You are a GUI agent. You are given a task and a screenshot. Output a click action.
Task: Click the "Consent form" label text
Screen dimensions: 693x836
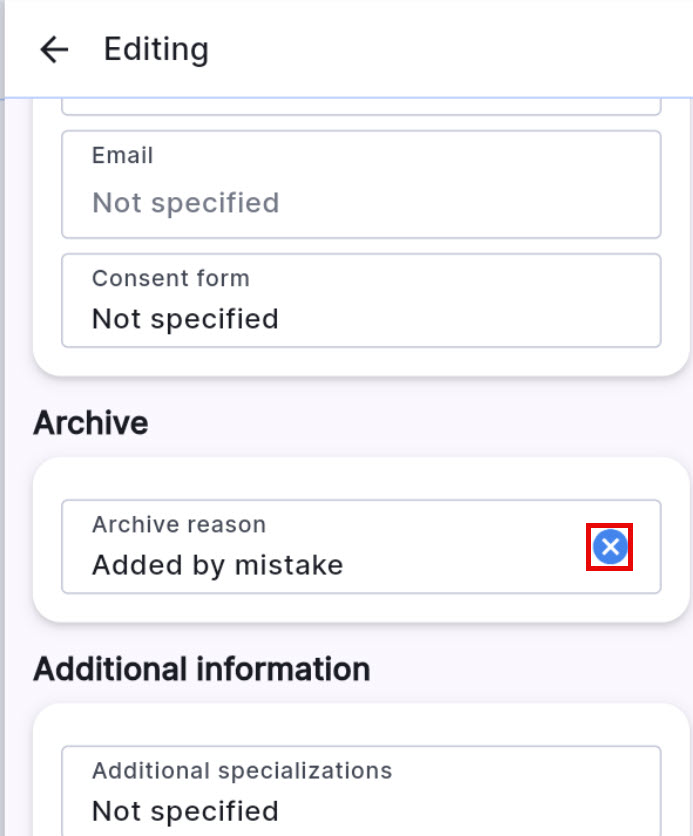pyautogui.click(x=170, y=278)
